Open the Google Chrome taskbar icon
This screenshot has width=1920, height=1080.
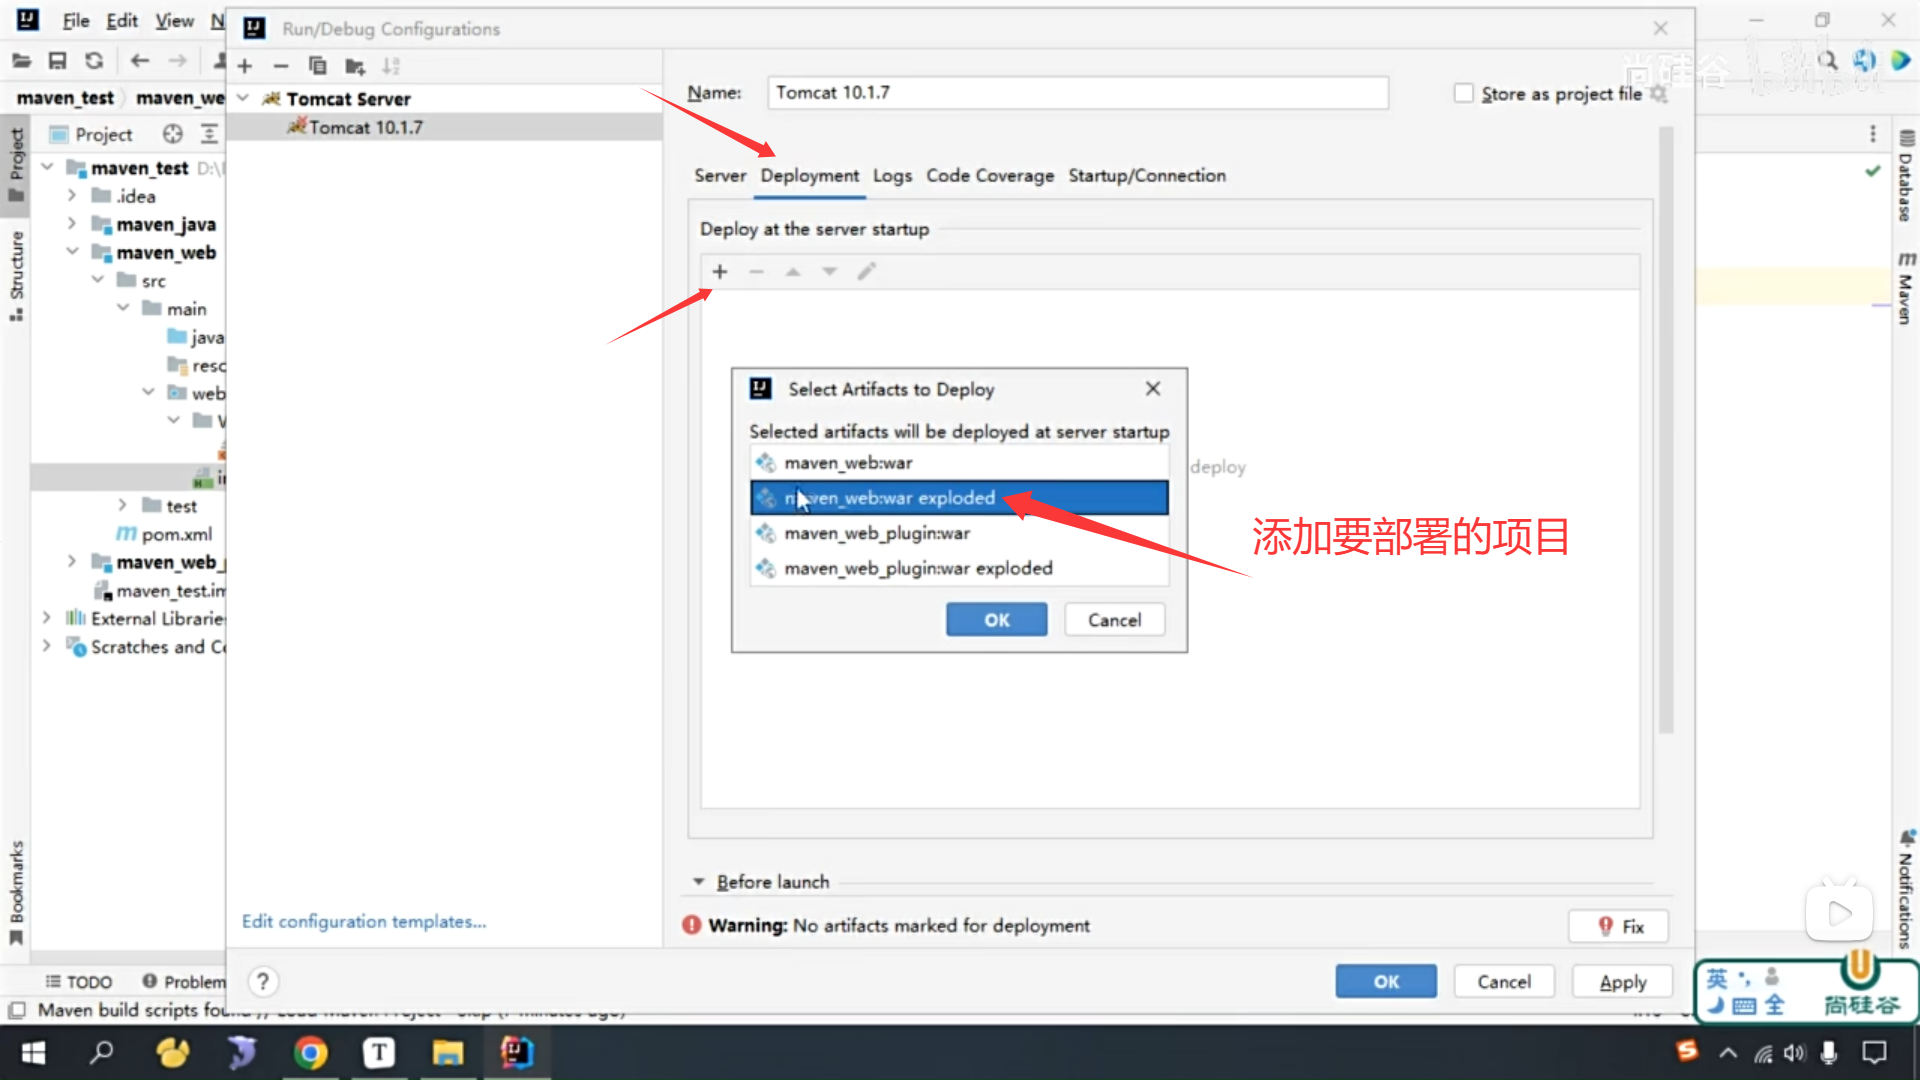(x=310, y=1052)
